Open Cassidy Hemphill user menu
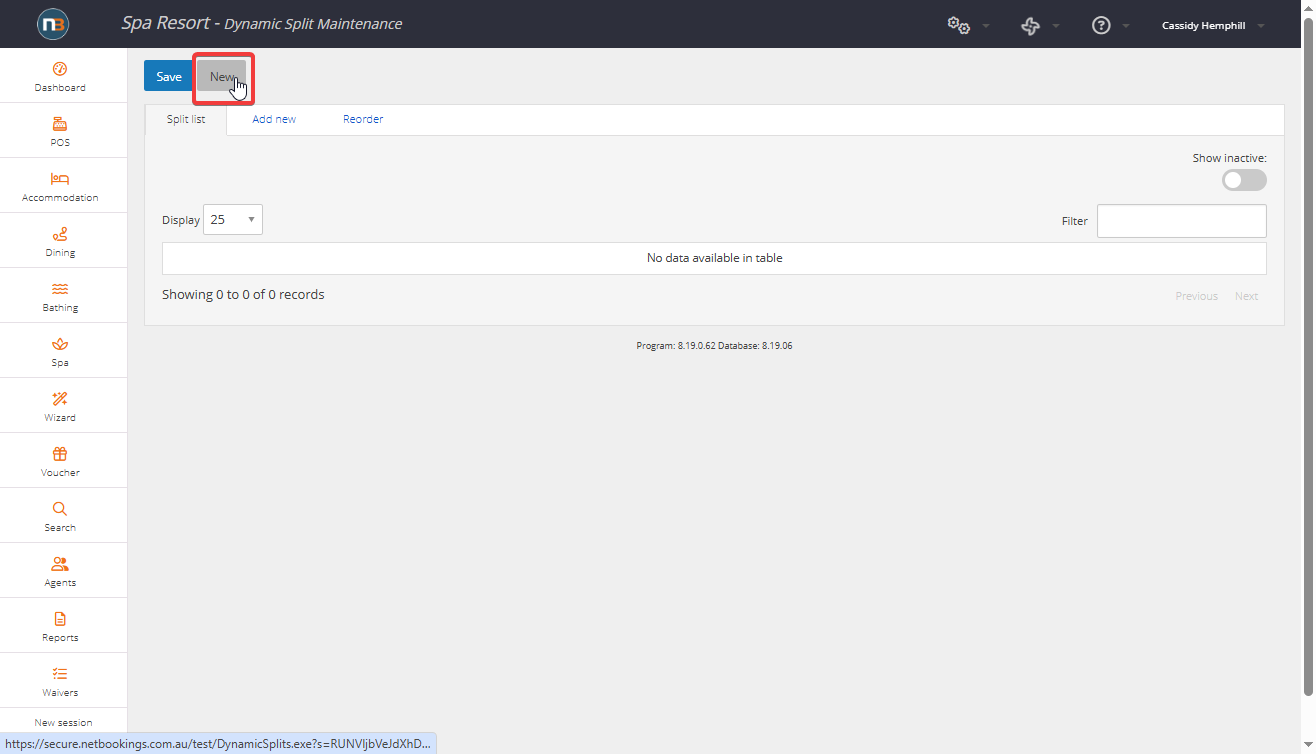This screenshot has width=1316, height=754. pyautogui.click(x=1212, y=26)
